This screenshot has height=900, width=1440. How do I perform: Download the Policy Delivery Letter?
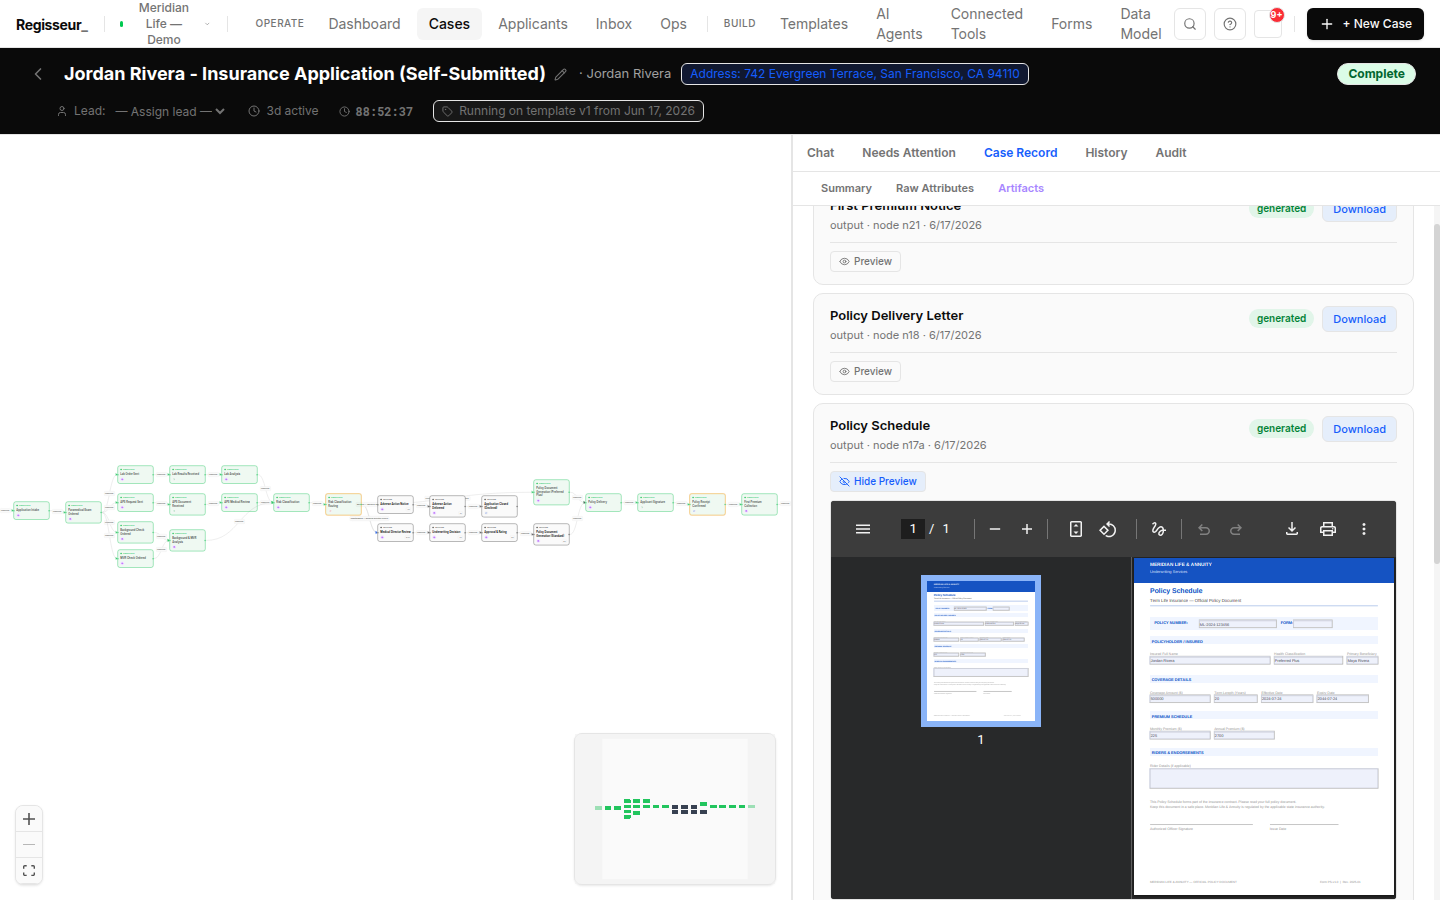1359,319
